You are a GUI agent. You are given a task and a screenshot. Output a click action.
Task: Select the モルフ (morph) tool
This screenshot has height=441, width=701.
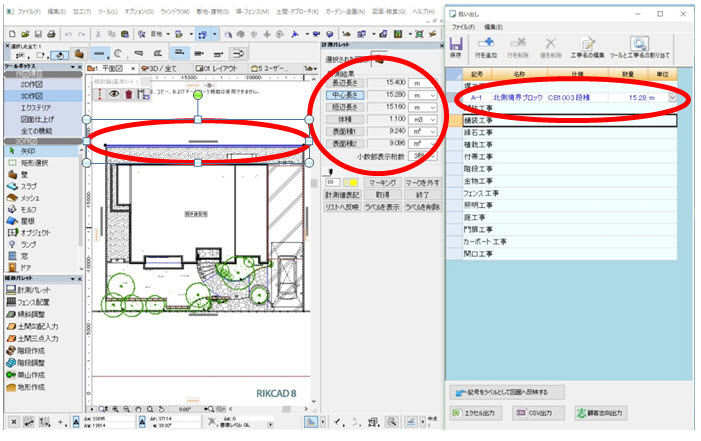28,209
